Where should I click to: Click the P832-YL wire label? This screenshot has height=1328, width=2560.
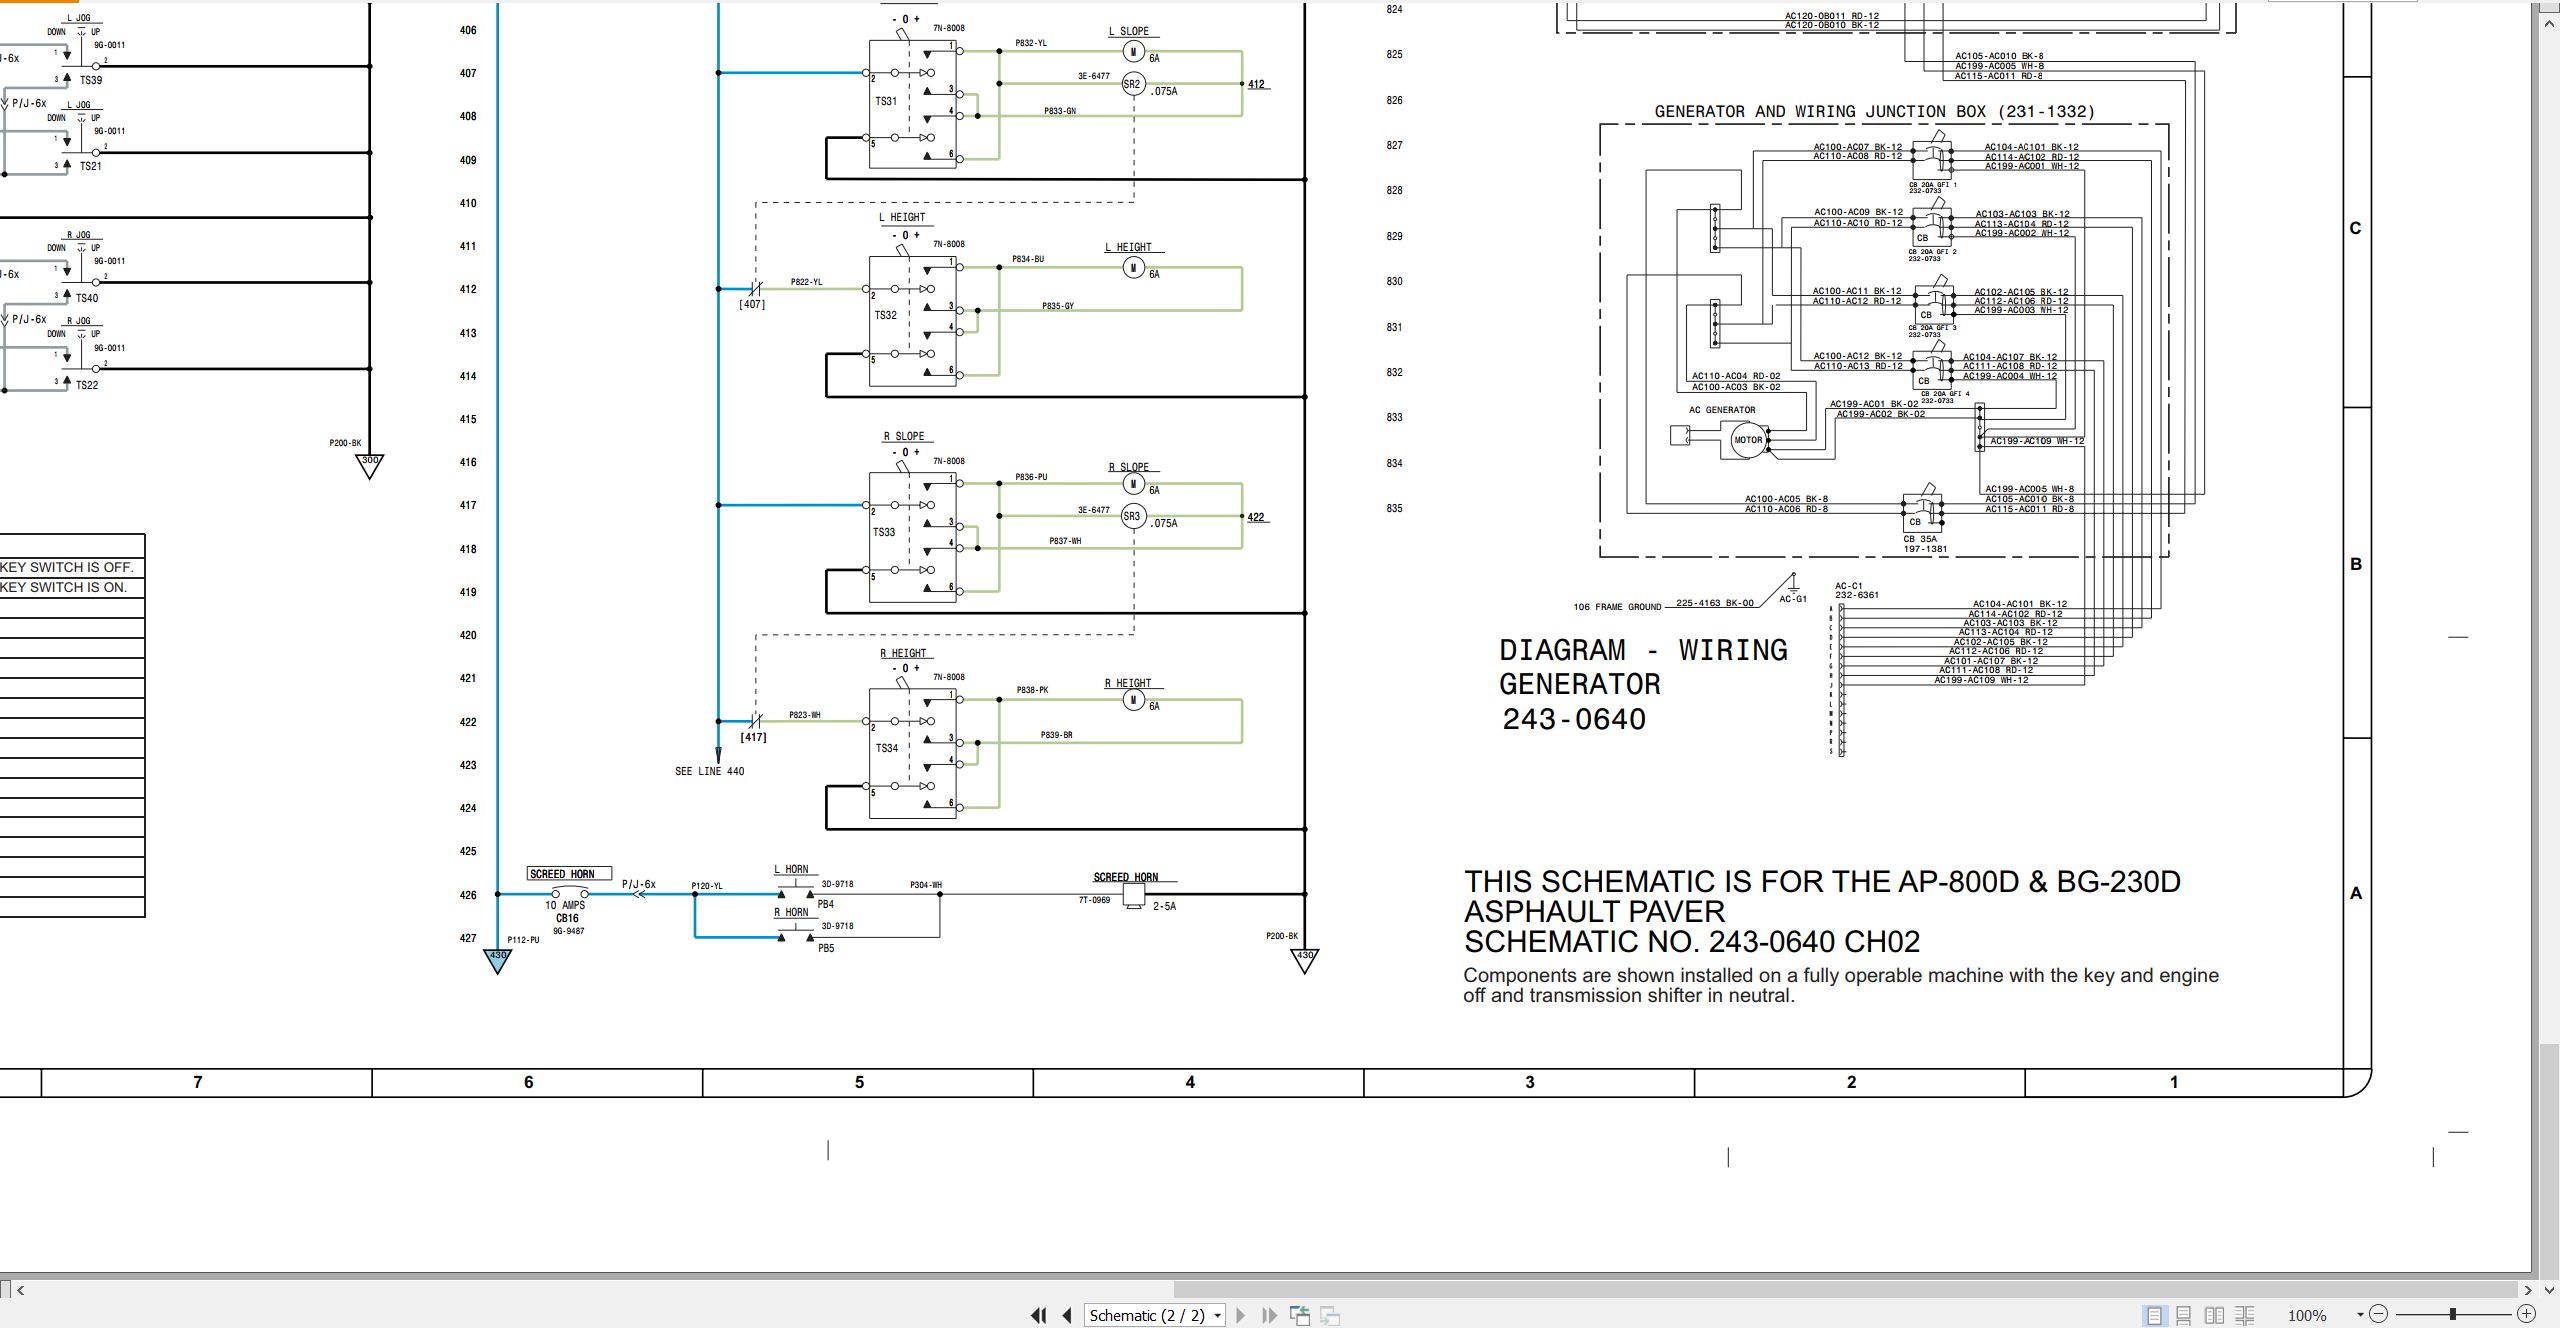(x=1031, y=43)
